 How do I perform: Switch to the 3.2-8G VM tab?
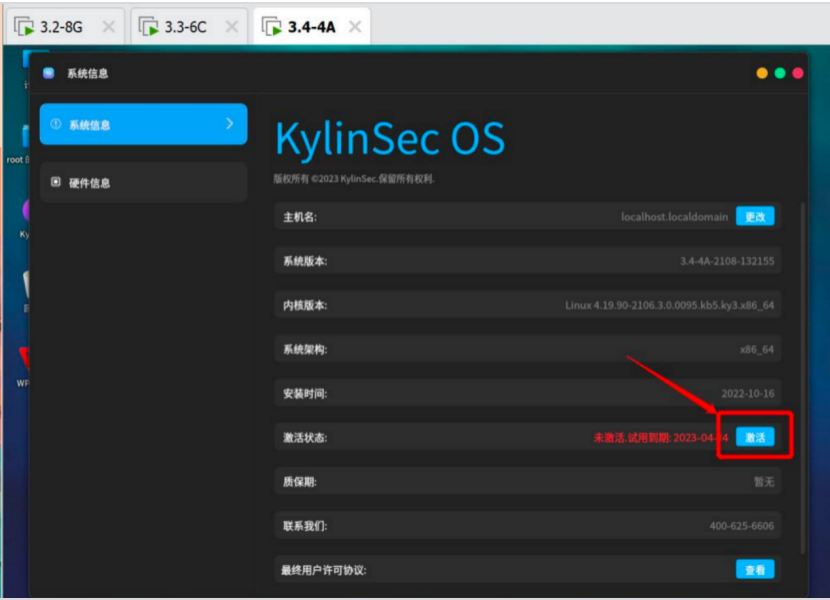coord(65,26)
